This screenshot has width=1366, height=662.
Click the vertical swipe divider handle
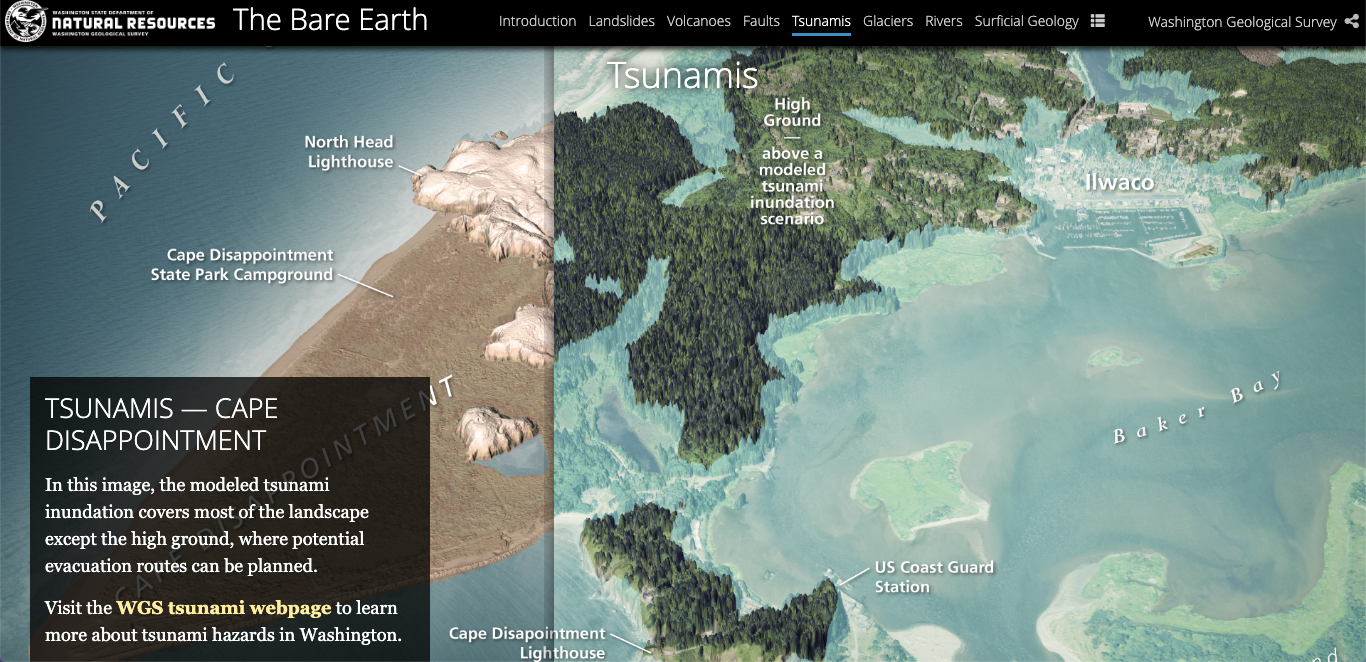[x=548, y=353]
